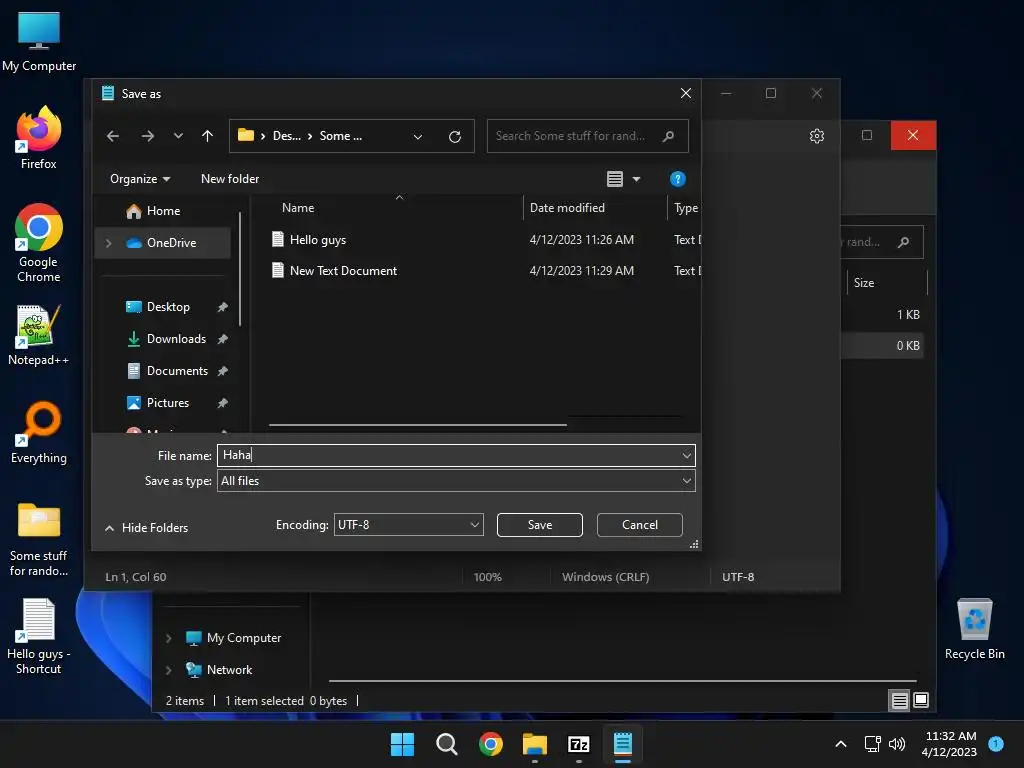Close the Save as dialog
Screen dimensions: 1024x768
pos(685,93)
